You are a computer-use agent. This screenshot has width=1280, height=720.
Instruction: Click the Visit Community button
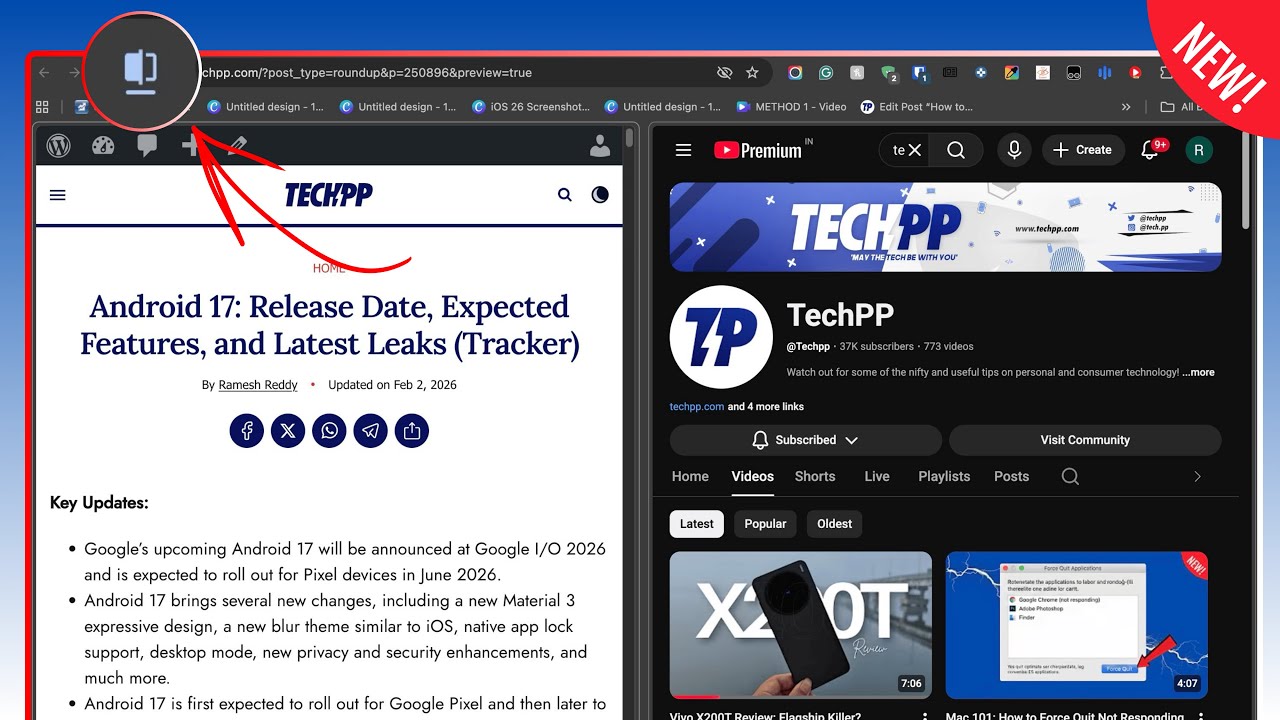pyautogui.click(x=1085, y=440)
